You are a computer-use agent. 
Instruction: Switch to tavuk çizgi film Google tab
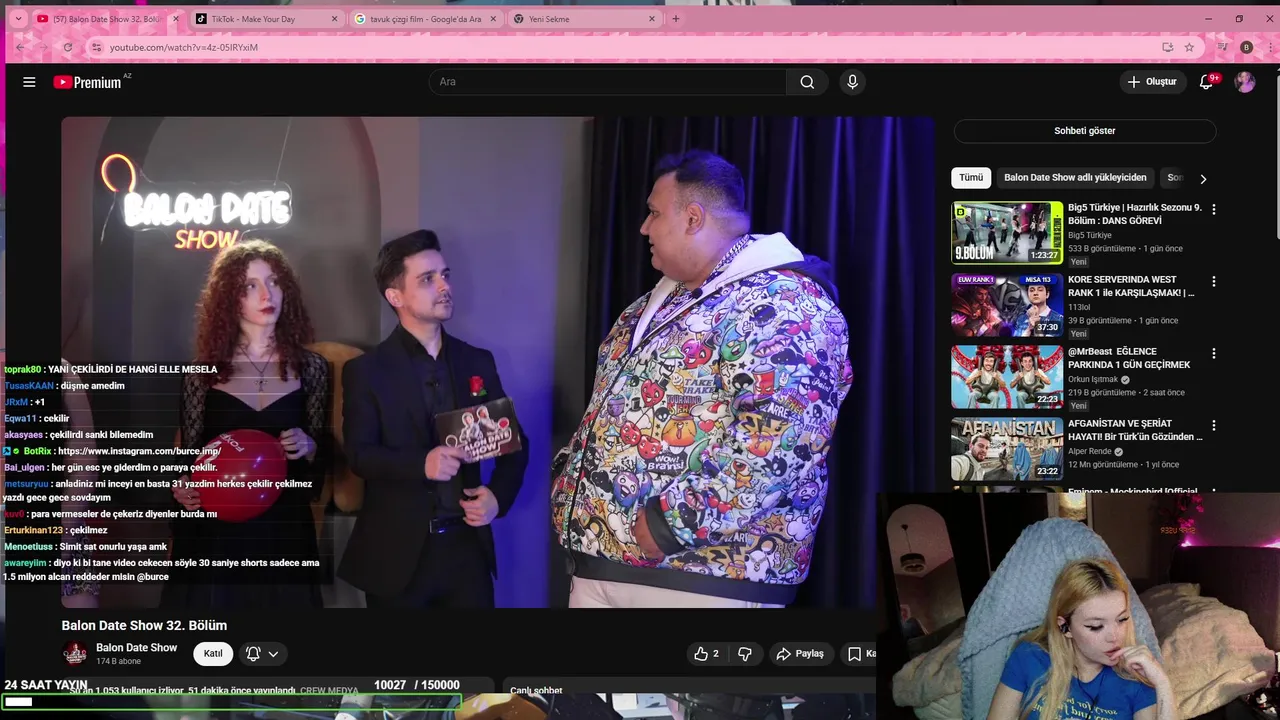click(x=426, y=19)
